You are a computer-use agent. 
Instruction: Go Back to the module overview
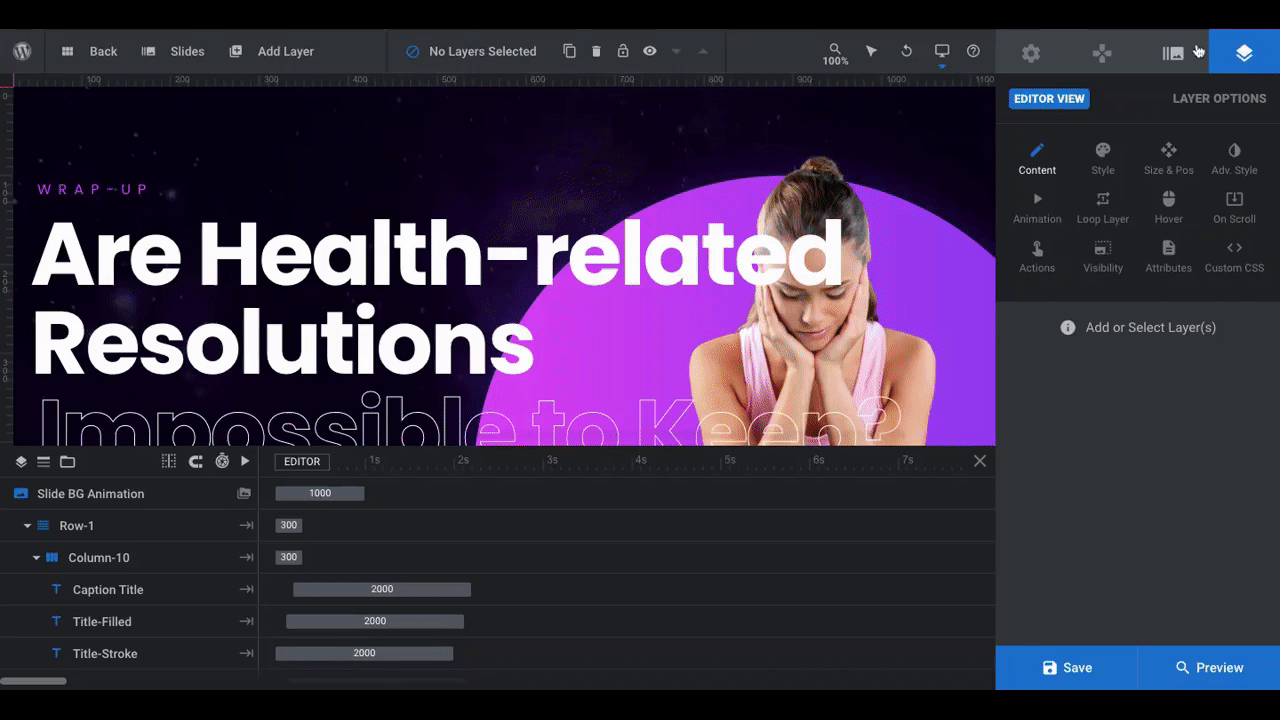tap(89, 51)
